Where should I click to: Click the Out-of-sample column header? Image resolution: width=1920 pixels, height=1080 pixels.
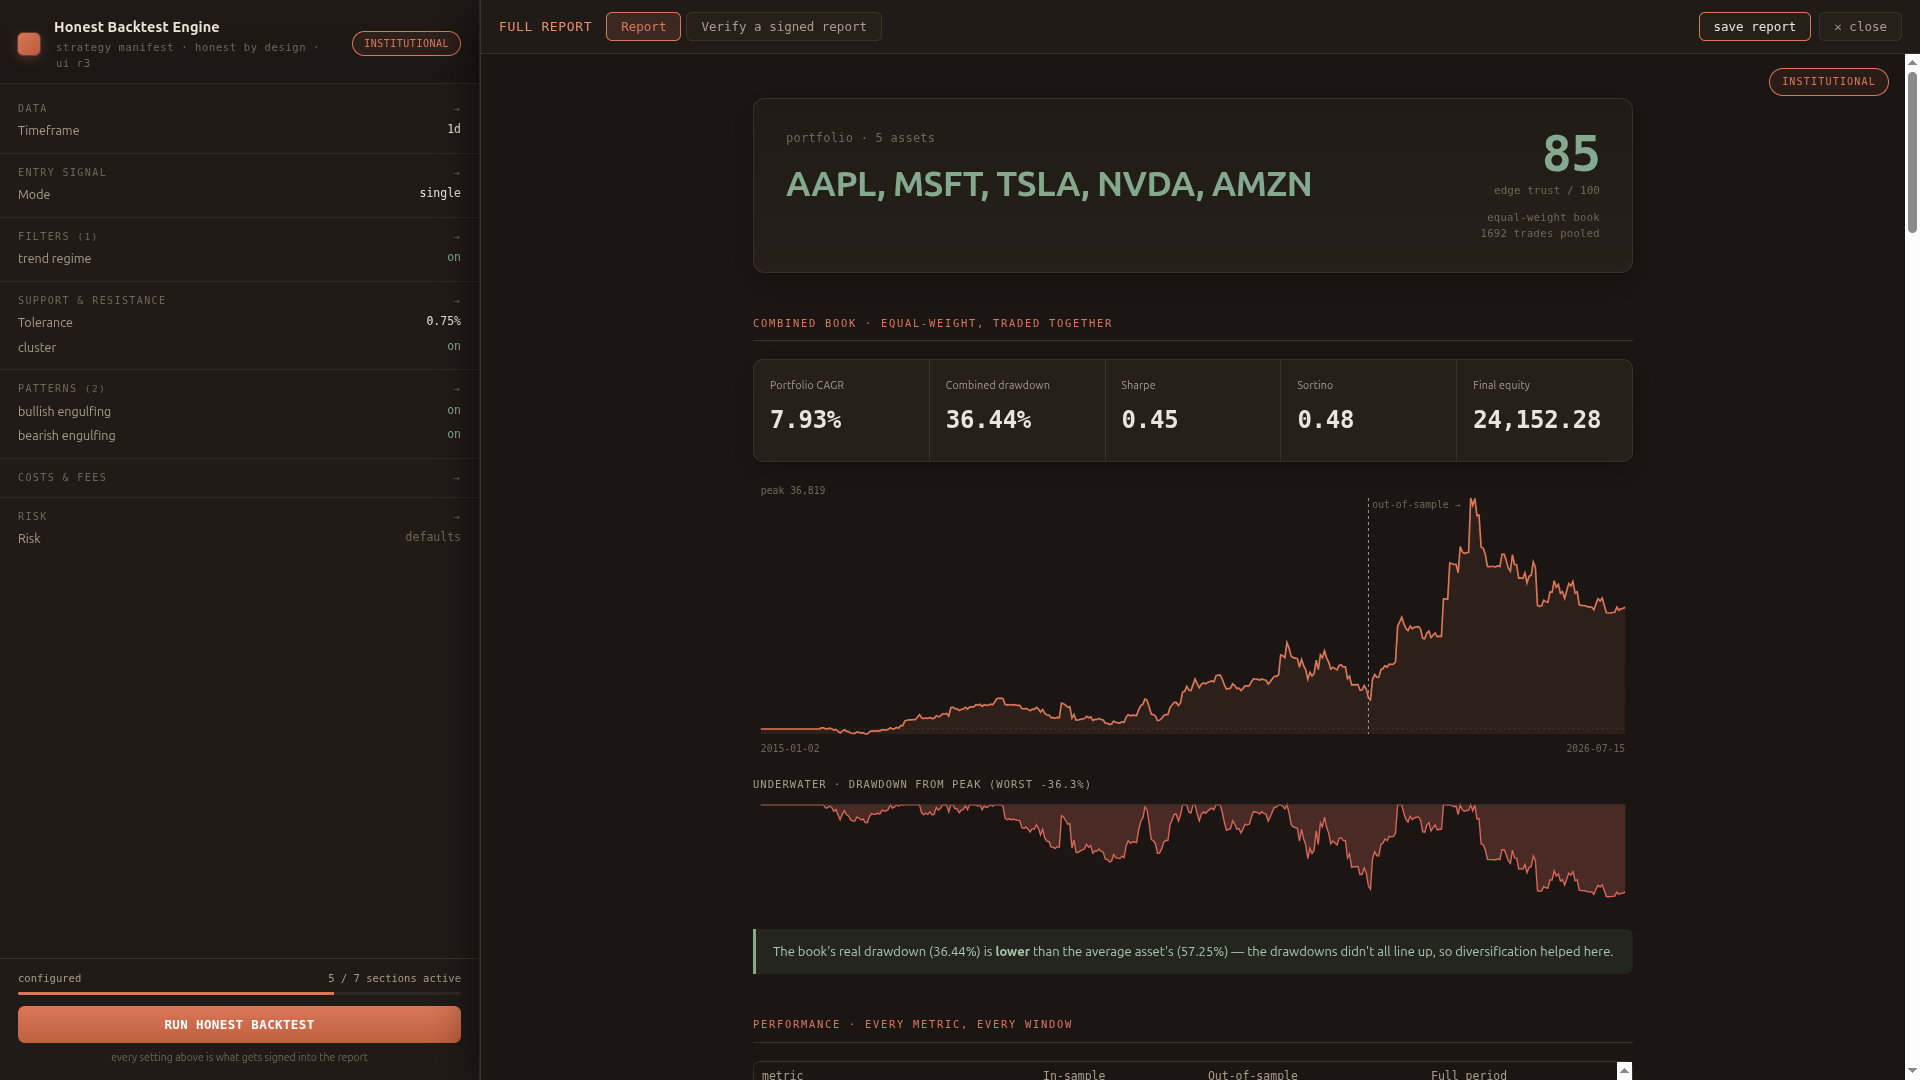(1253, 1075)
